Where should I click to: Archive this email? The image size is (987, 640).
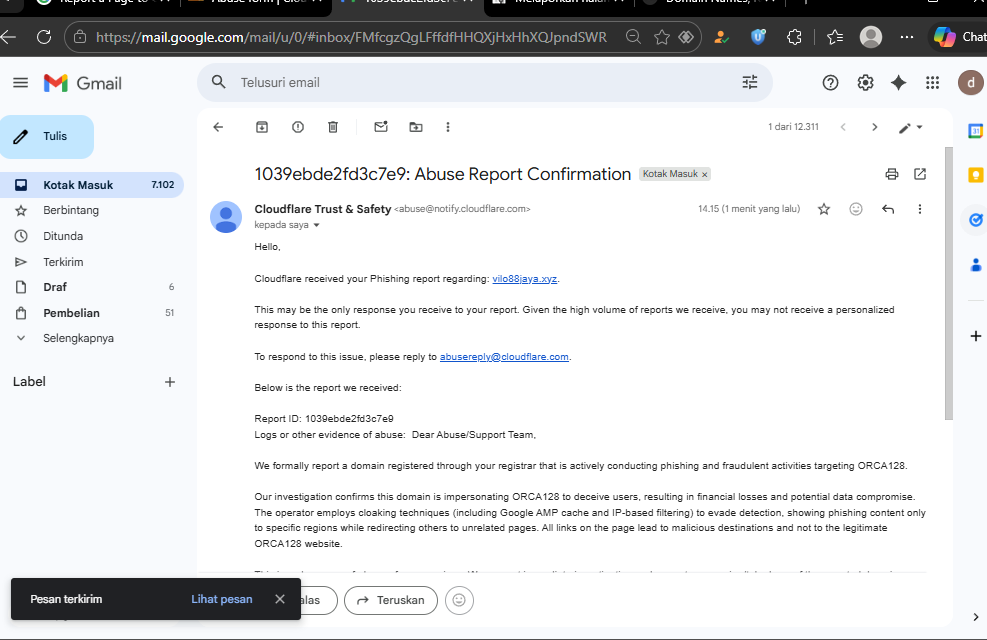click(x=262, y=127)
